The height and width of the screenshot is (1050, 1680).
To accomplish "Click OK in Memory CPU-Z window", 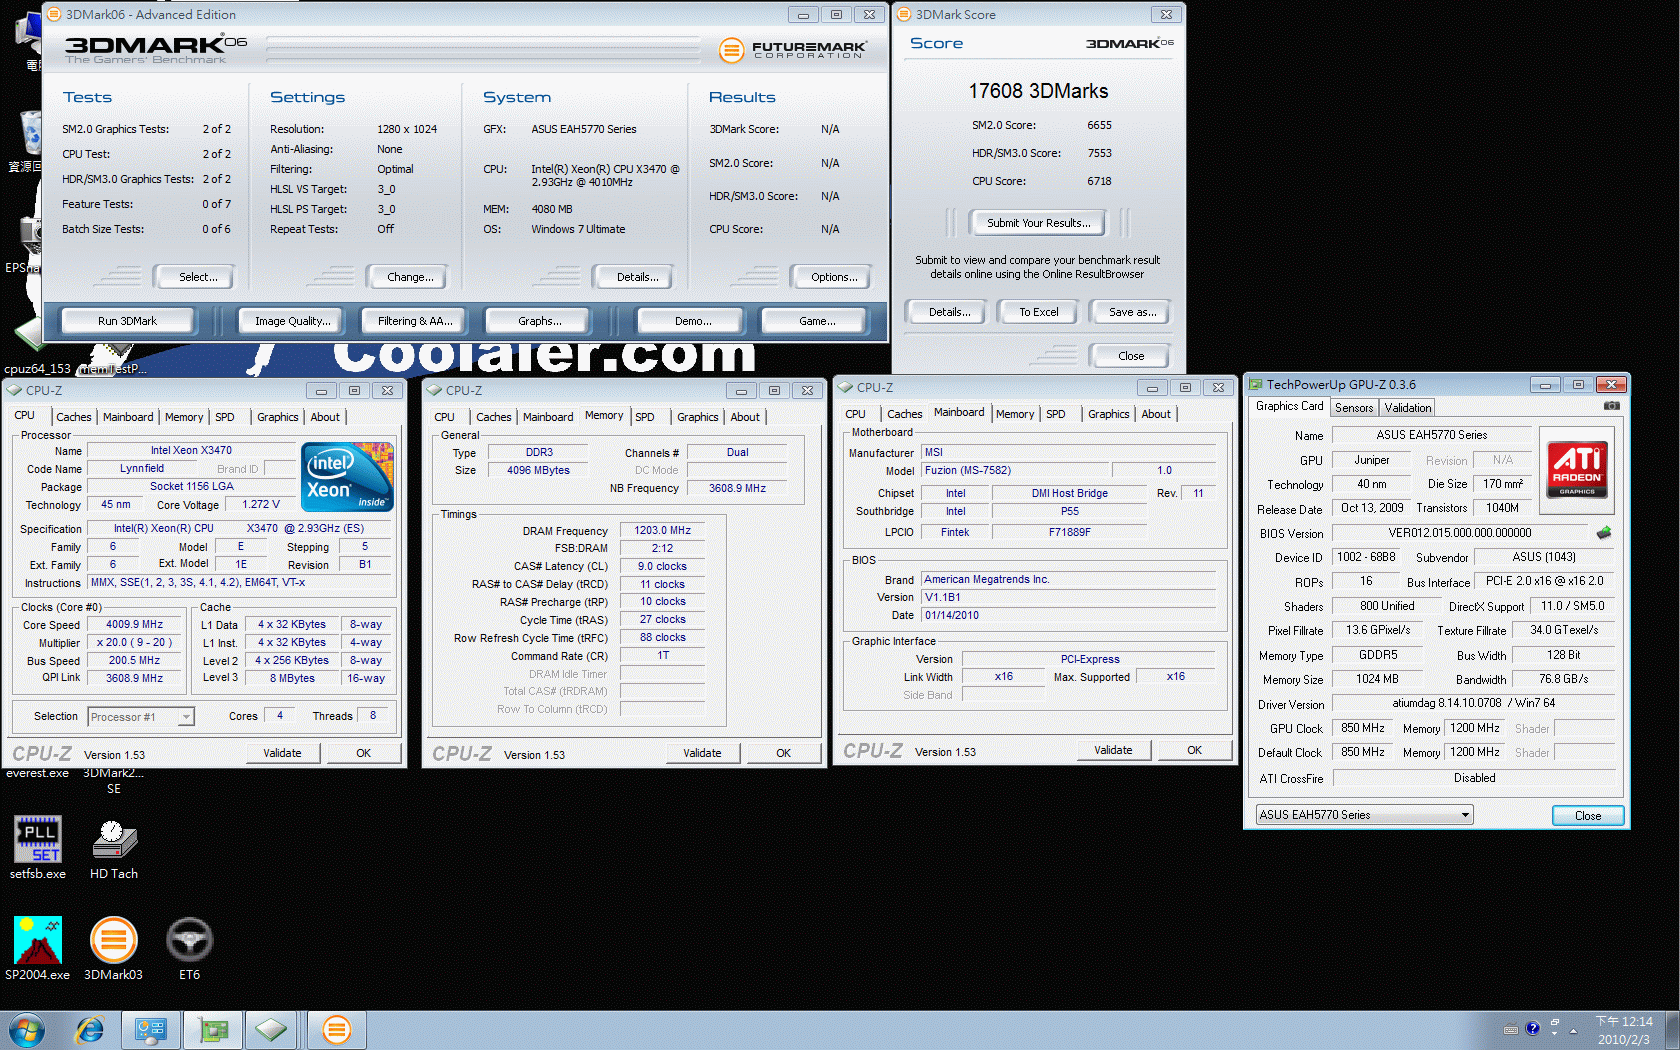I will point(783,753).
